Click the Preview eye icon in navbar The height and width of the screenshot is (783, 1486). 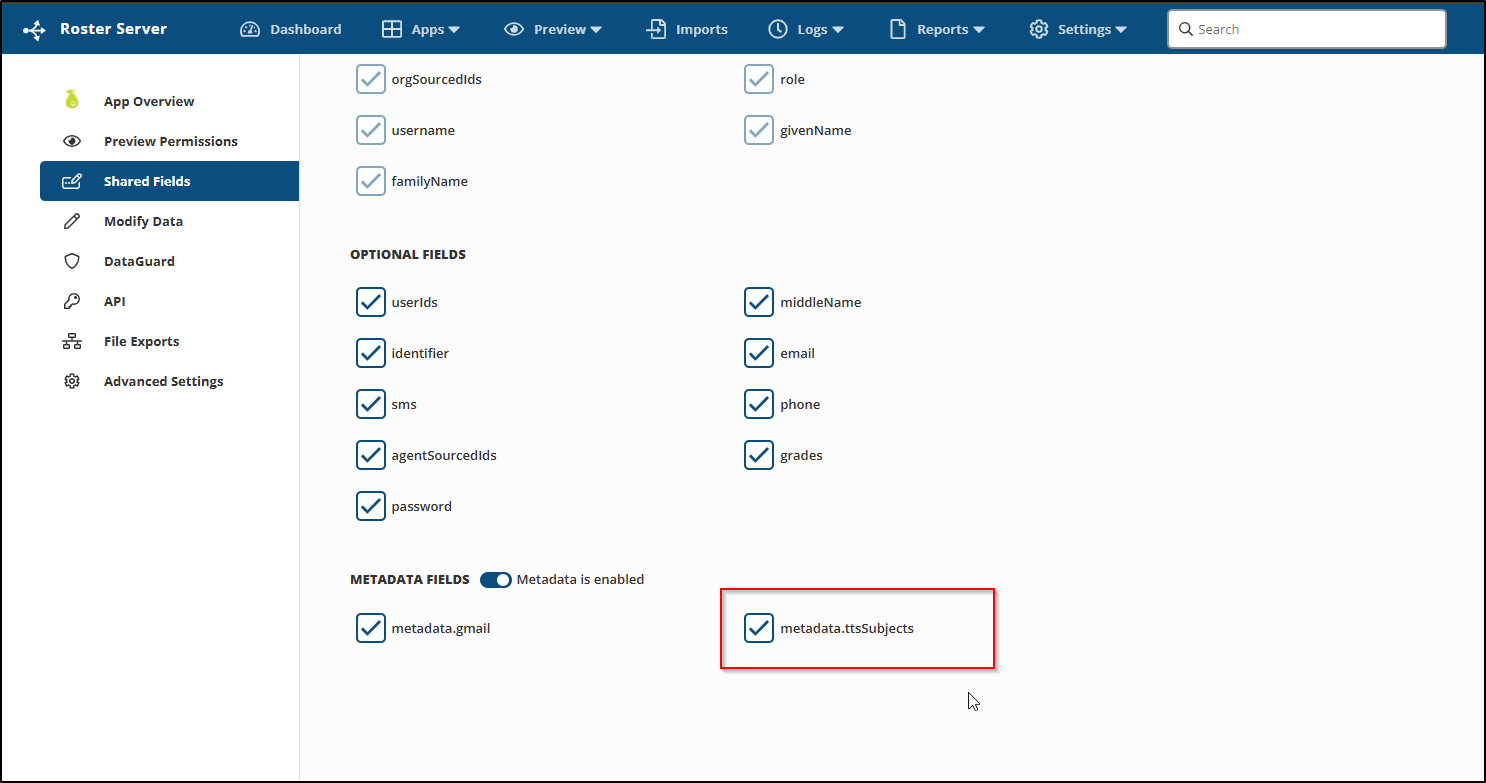[x=514, y=29]
